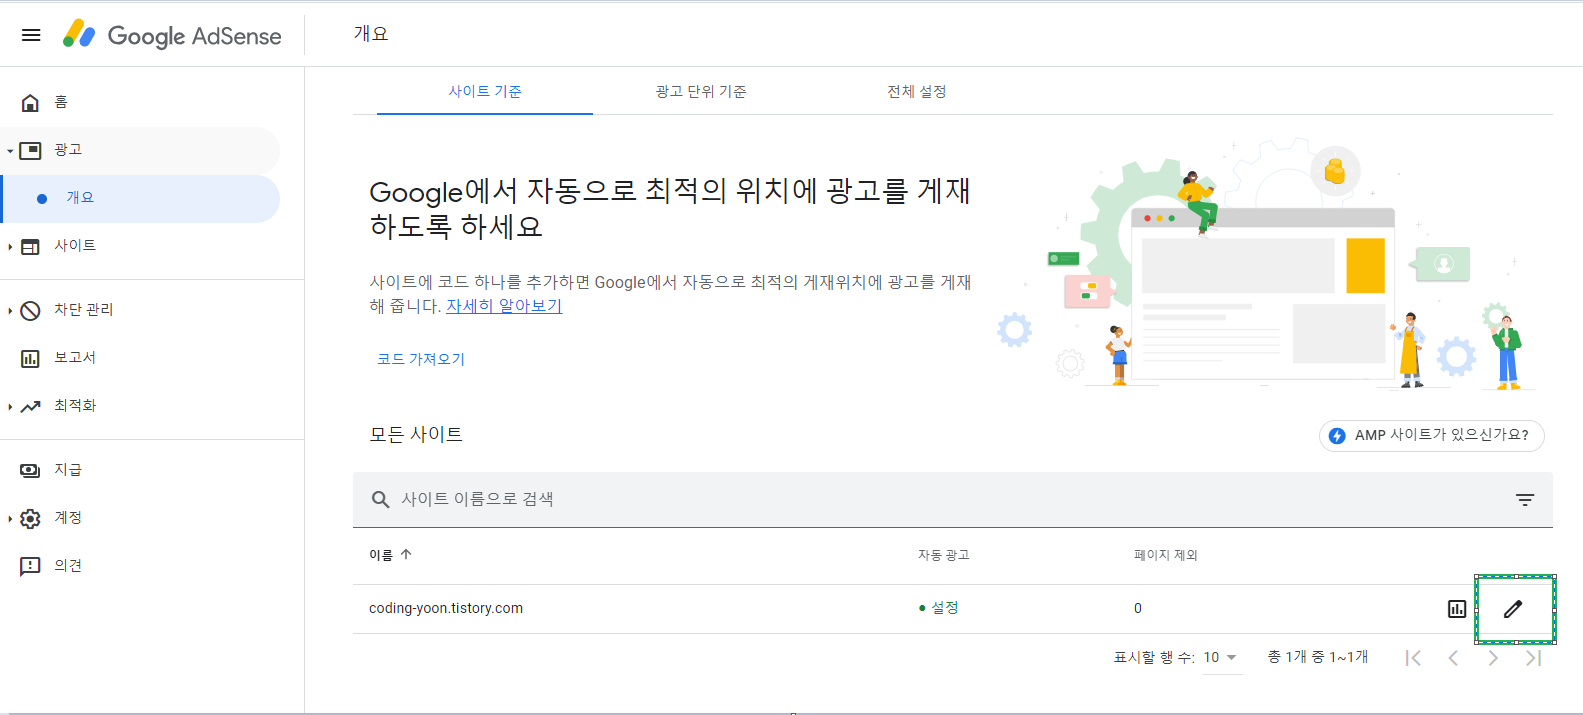The width and height of the screenshot is (1583, 715).
Task: Open 홈 from the sidebar
Action: 140,102
